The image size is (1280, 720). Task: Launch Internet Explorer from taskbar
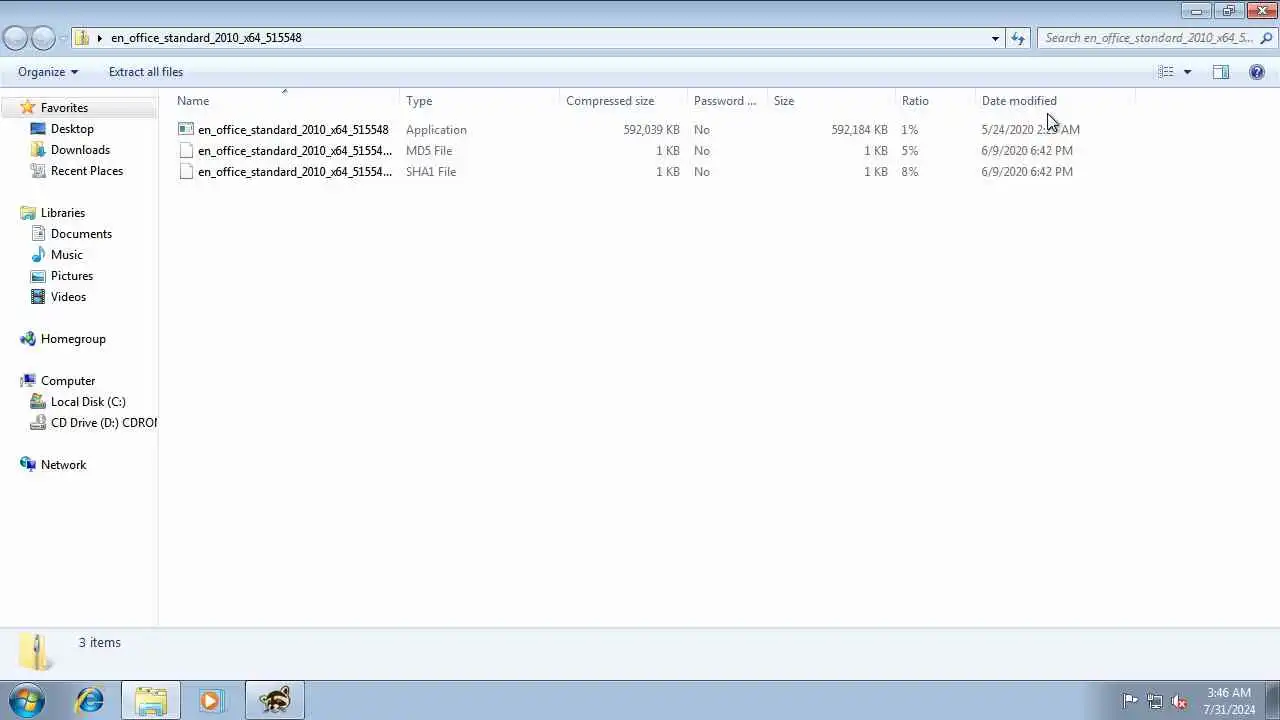90,700
